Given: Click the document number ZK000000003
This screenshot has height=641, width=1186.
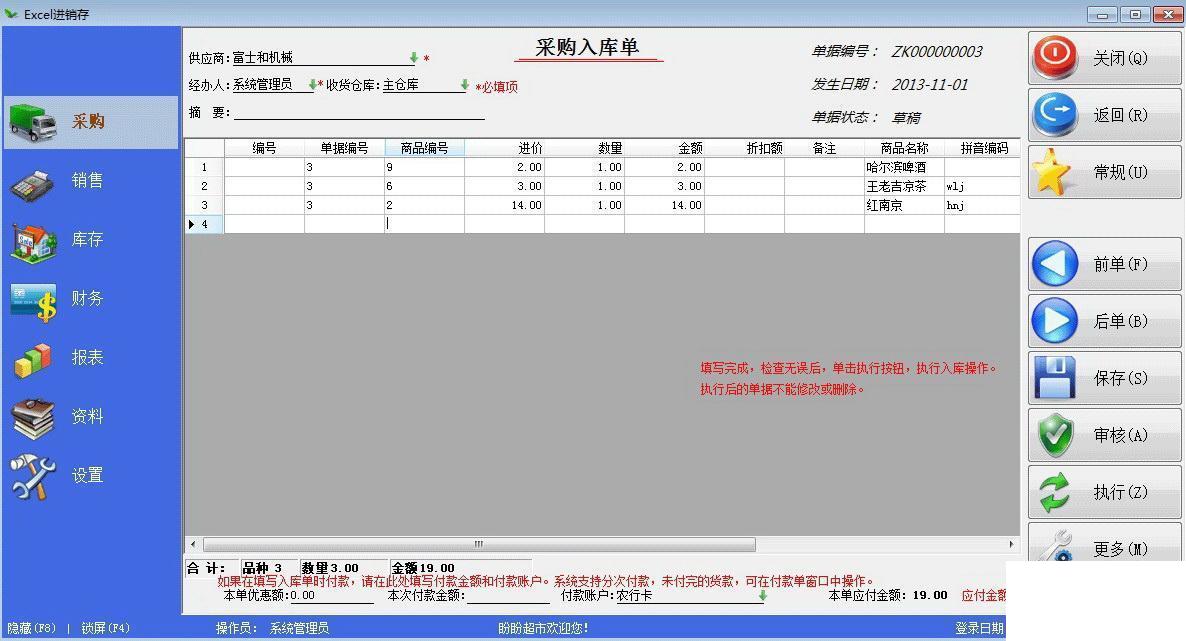Looking at the screenshot, I should tap(936, 51).
